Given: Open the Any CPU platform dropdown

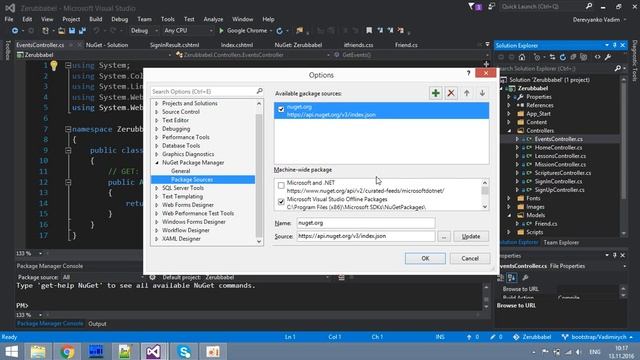Looking at the screenshot, I should pyautogui.click(x=188, y=31).
